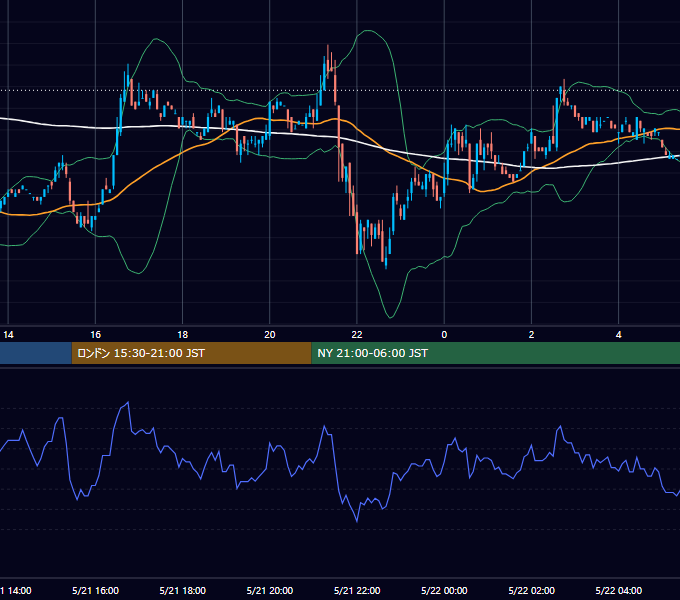Select the 20 hour label on price chart axis
The image size is (680, 600).
[270, 335]
